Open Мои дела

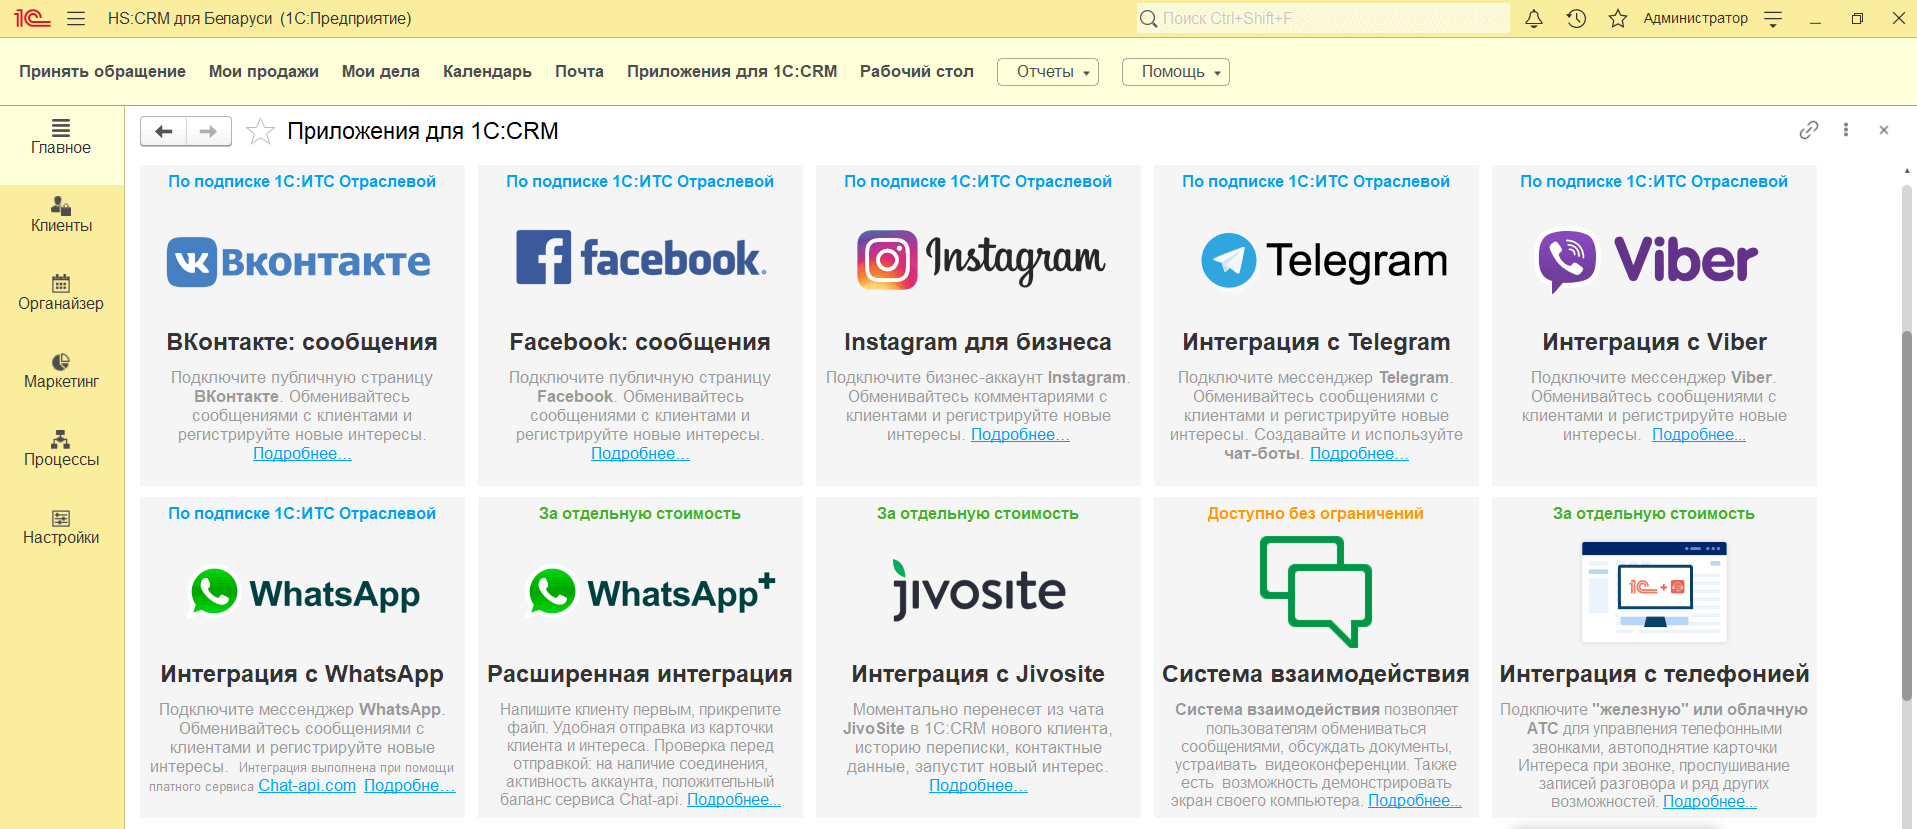tap(381, 72)
